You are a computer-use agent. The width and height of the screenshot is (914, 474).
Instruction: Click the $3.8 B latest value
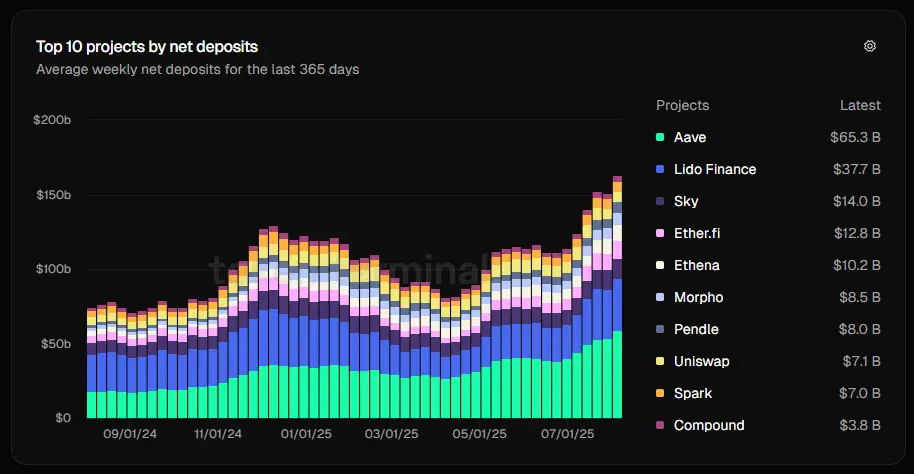860,425
